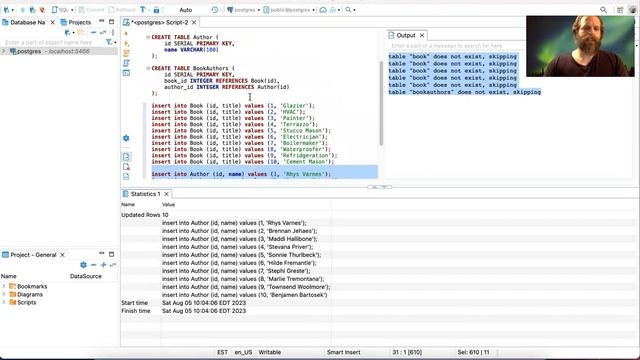
Task: Execute SQL script icon in editor gutter
Action: (127, 53)
